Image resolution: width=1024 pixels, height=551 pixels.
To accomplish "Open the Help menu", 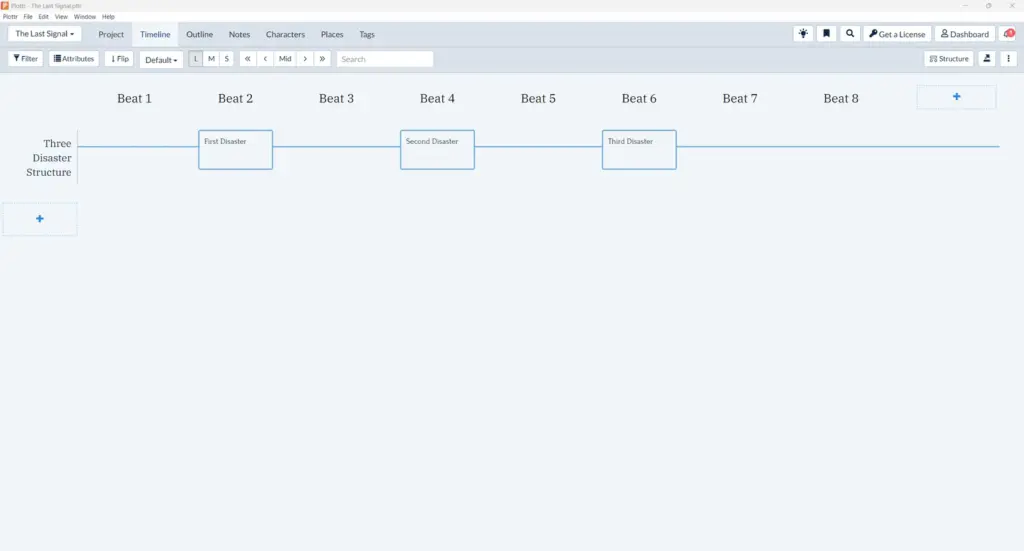I will pyautogui.click(x=108, y=17).
